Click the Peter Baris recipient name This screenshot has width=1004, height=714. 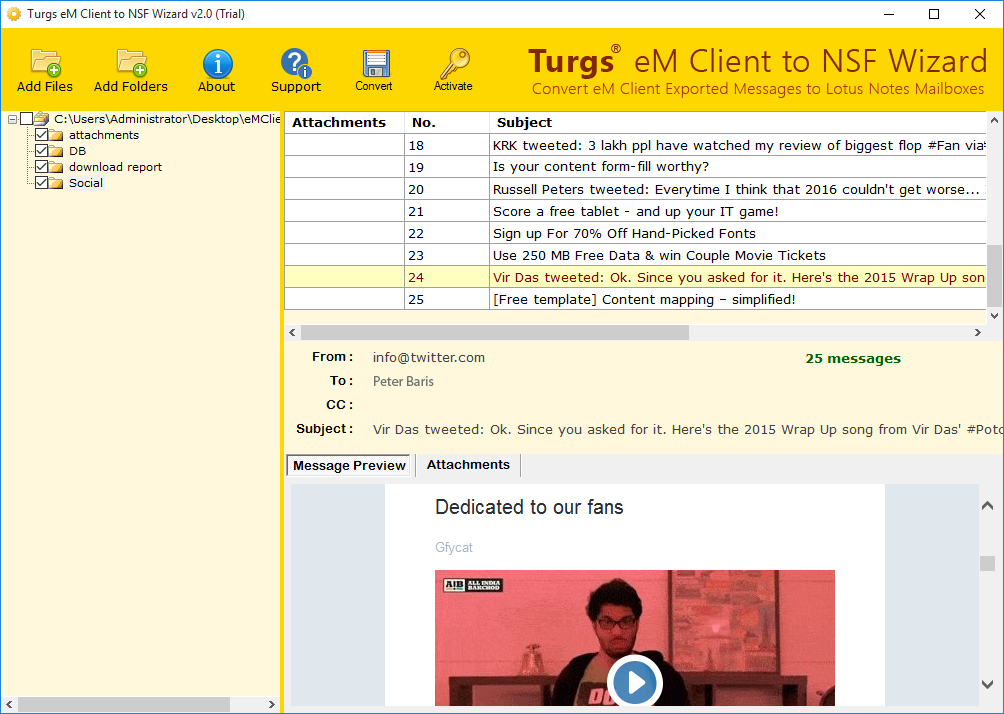[403, 381]
